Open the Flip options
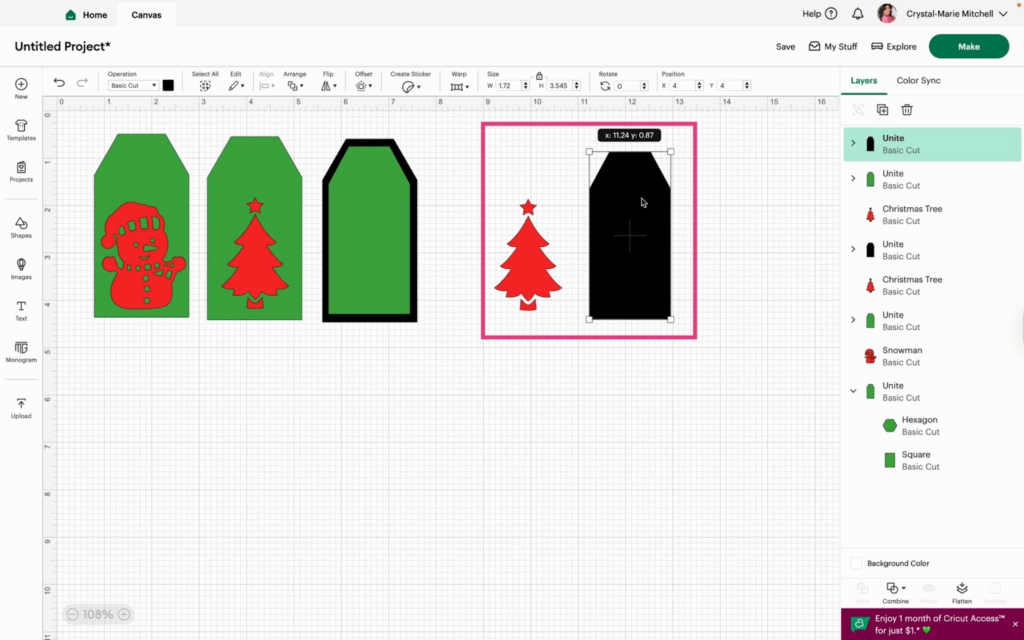Screen dimensions: 1024x640 [x=328, y=86]
